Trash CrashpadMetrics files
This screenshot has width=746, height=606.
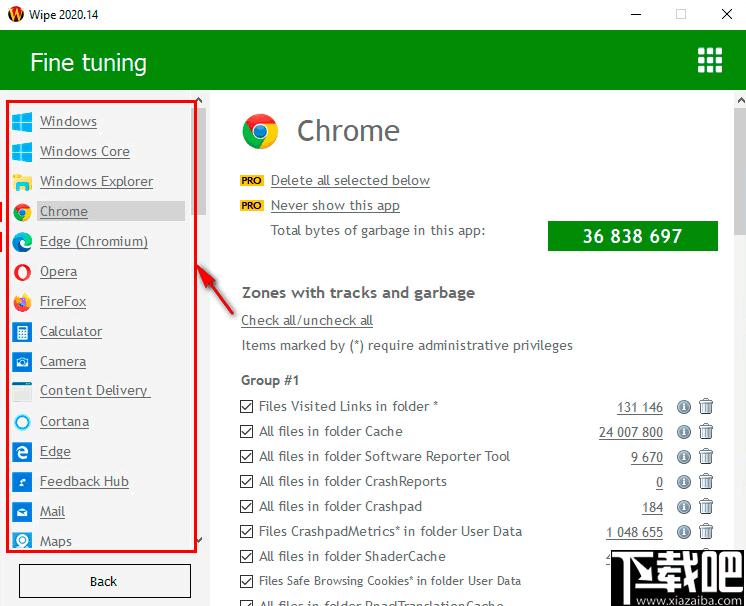(706, 531)
